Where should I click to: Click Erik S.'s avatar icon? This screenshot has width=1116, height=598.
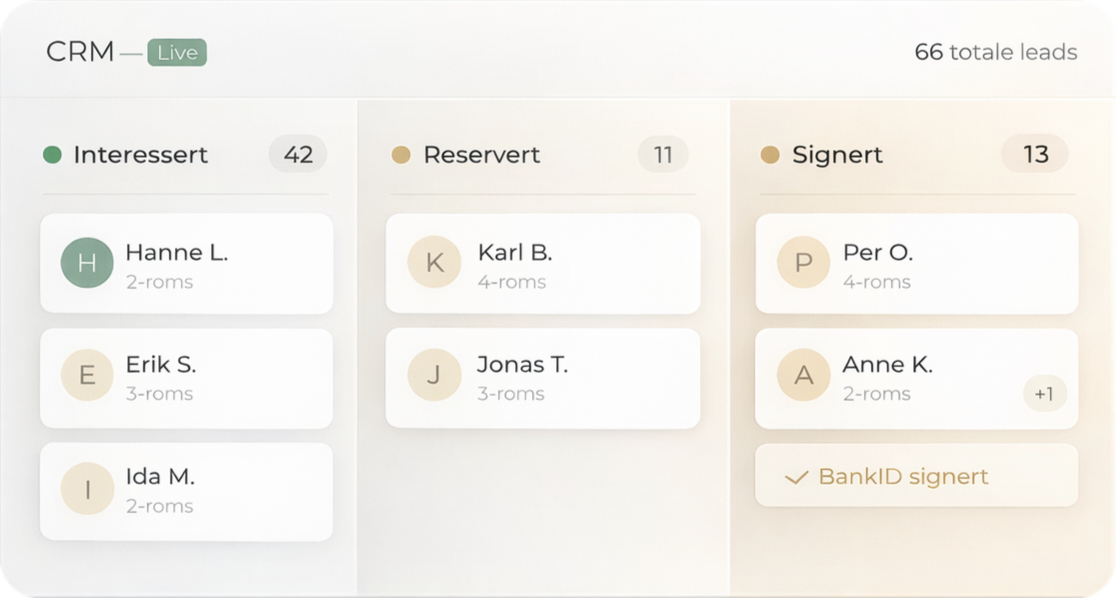[x=87, y=375]
